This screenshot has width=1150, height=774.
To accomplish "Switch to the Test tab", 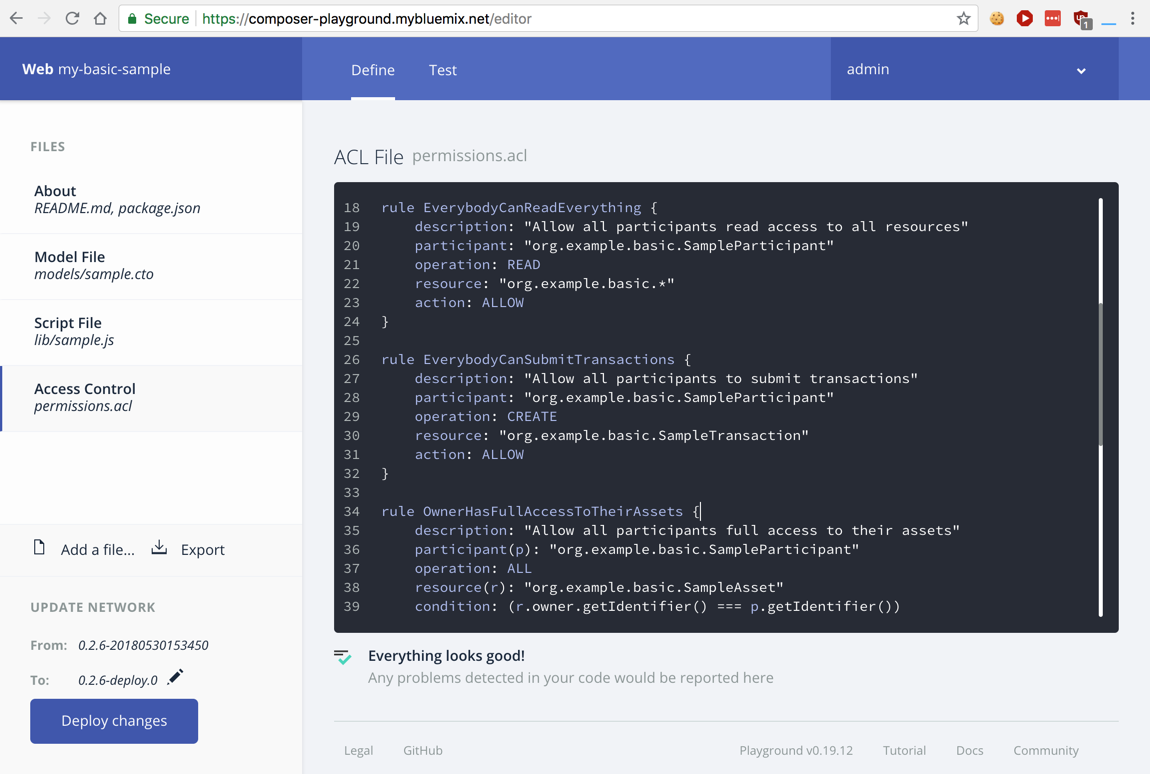I will coord(442,70).
